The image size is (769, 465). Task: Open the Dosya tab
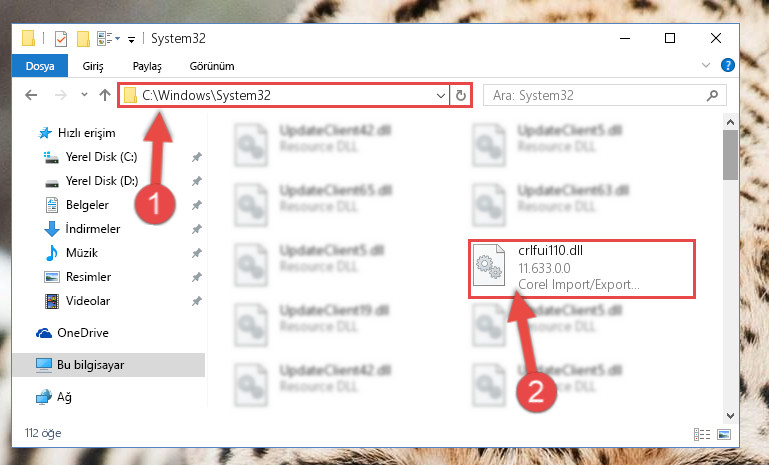point(40,66)
